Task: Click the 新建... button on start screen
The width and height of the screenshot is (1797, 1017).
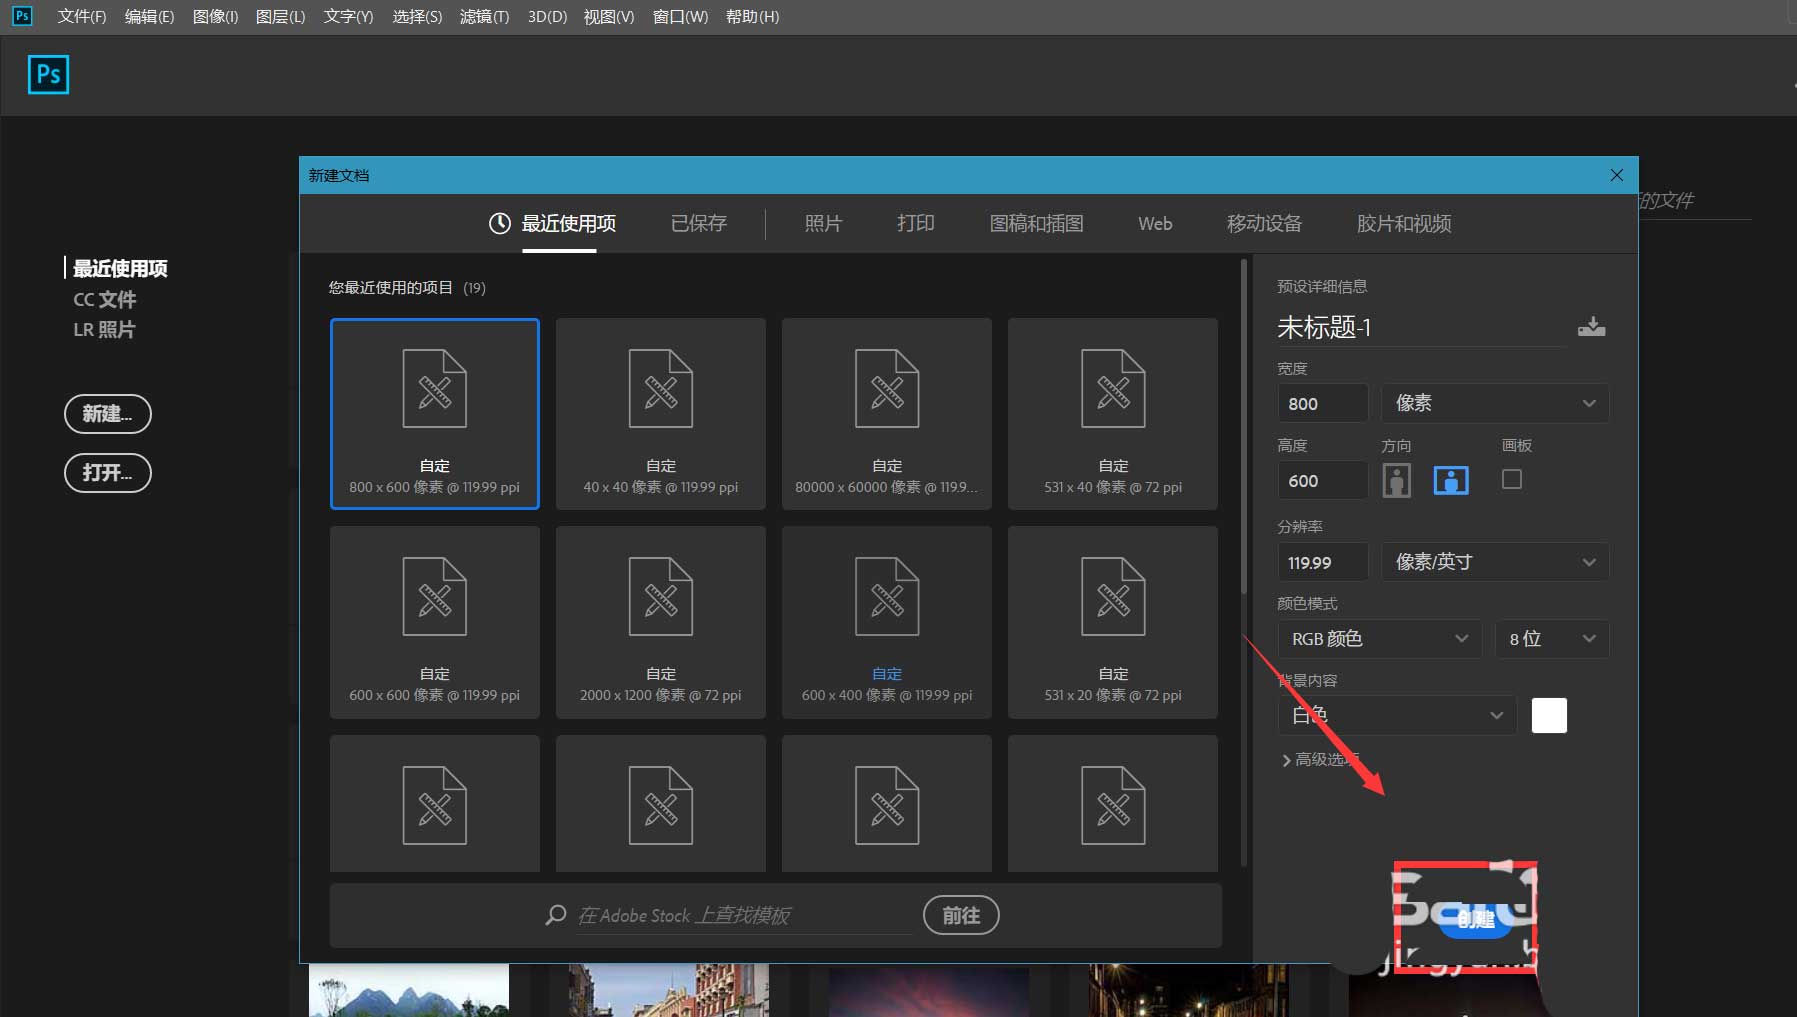Action: 108,413
